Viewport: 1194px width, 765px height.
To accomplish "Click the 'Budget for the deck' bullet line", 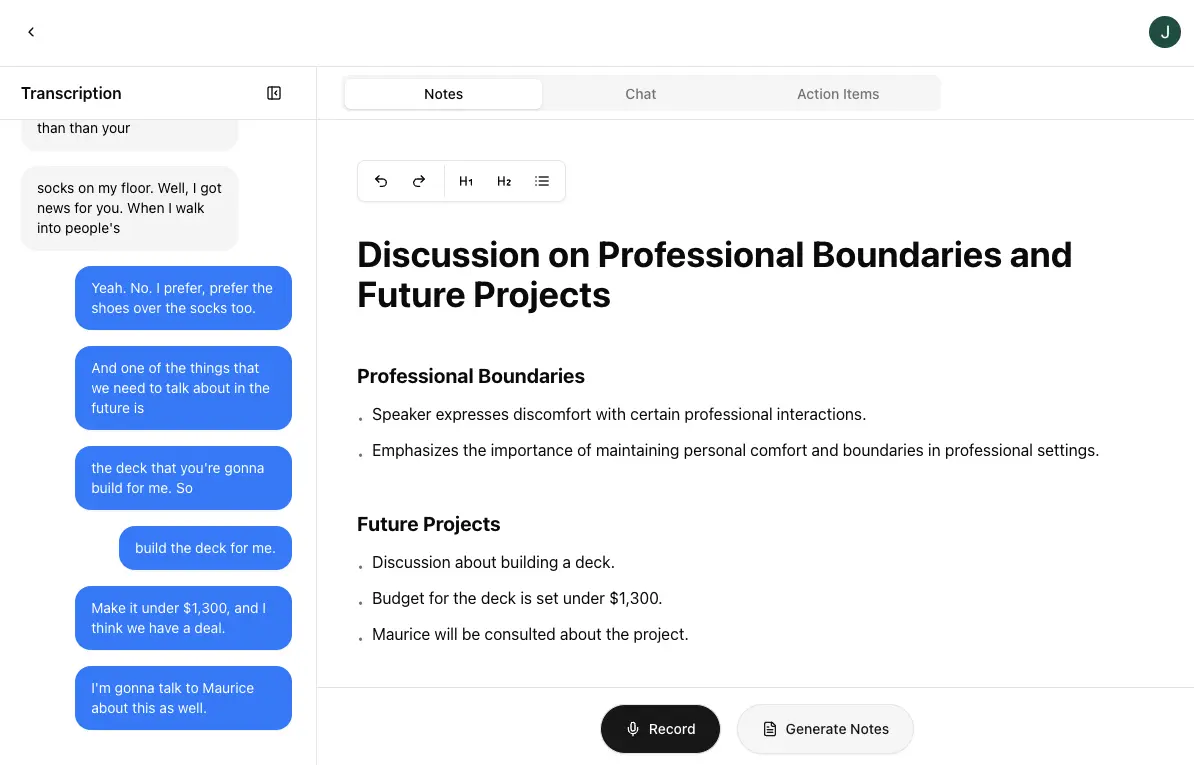I will coord(517,598).
